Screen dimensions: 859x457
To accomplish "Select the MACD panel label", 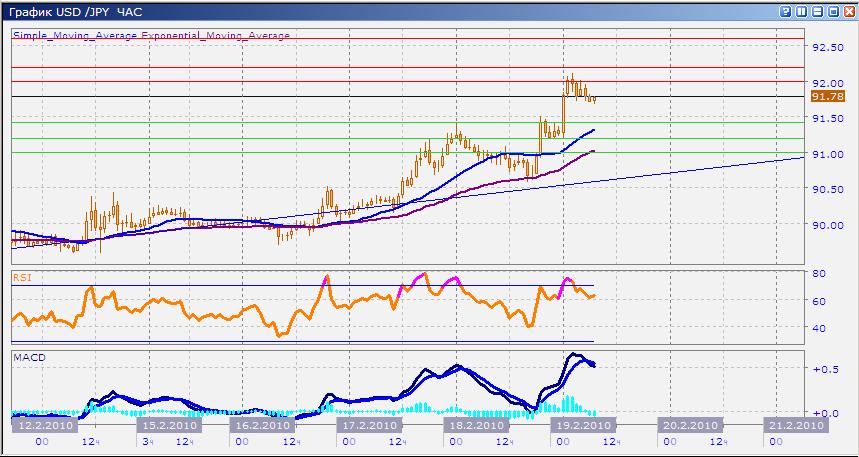I will point(27,357).
